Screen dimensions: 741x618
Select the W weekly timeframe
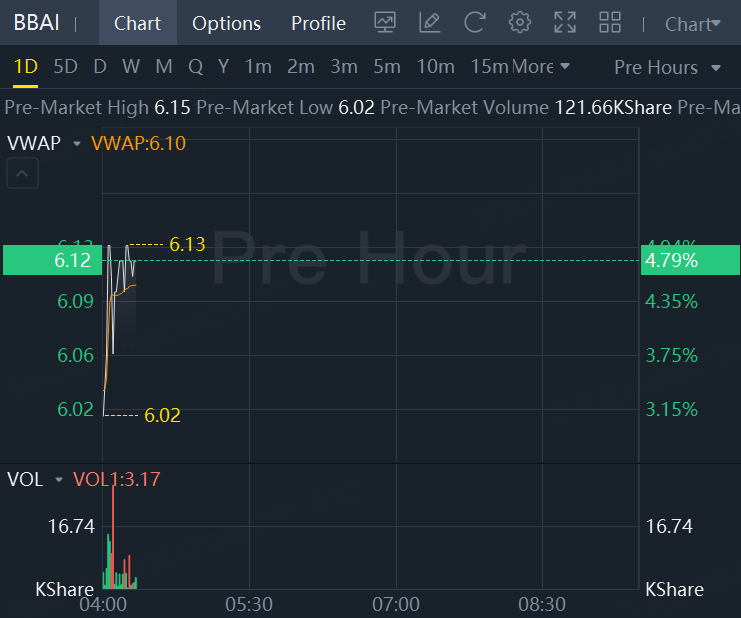[x=131, y=67]
